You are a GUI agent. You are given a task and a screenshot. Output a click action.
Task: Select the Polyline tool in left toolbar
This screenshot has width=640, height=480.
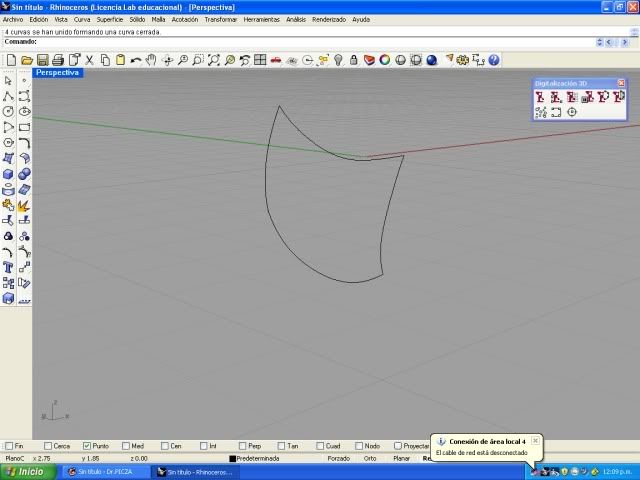point(9,96)
